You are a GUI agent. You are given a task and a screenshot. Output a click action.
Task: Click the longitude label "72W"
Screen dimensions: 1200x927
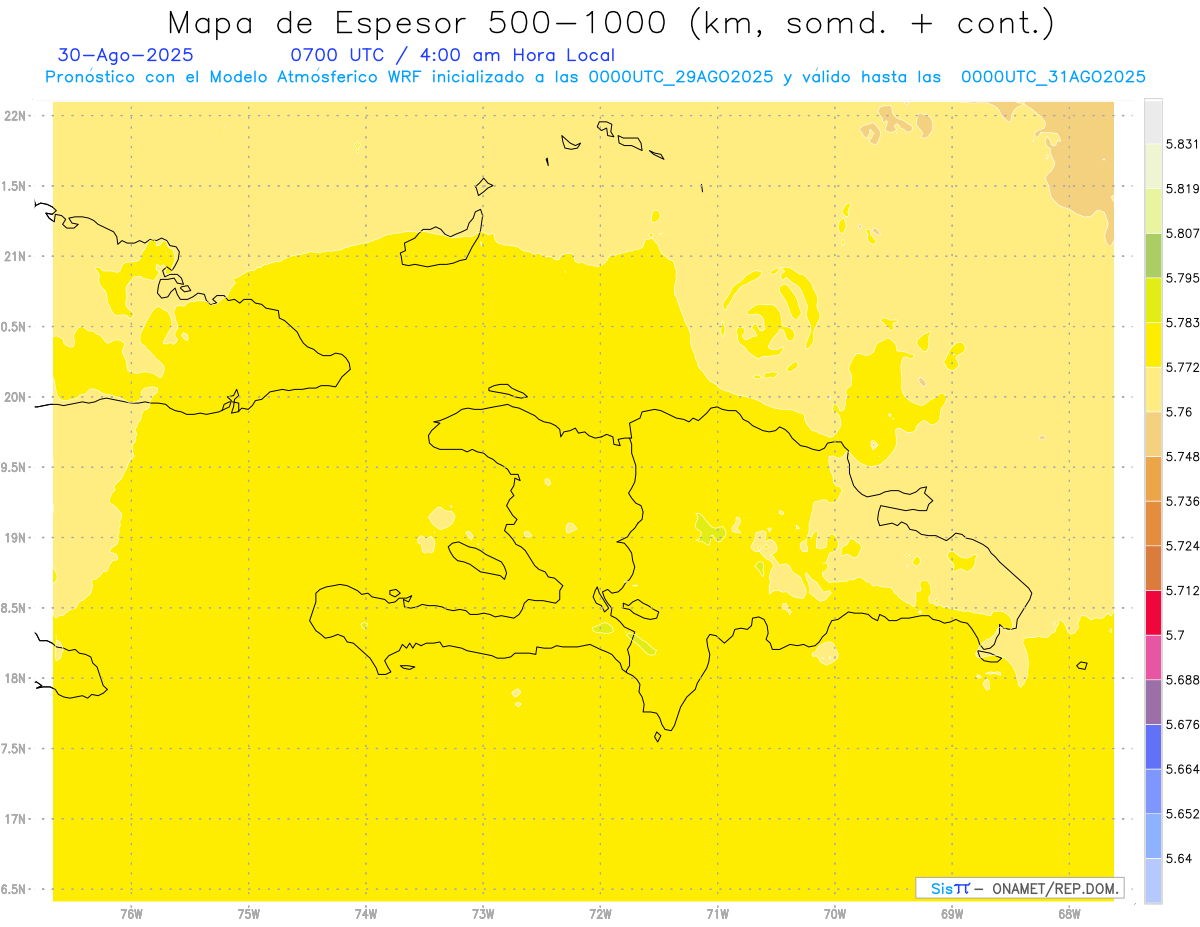coord(600,914)
